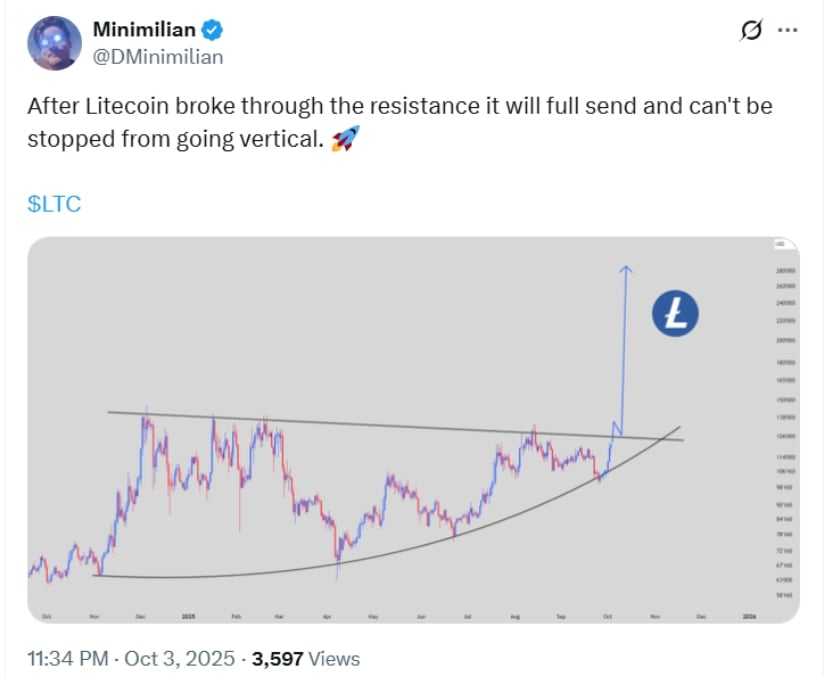
Task: Follow the $LTC cashtag link
Action: (x=54, y=204)
